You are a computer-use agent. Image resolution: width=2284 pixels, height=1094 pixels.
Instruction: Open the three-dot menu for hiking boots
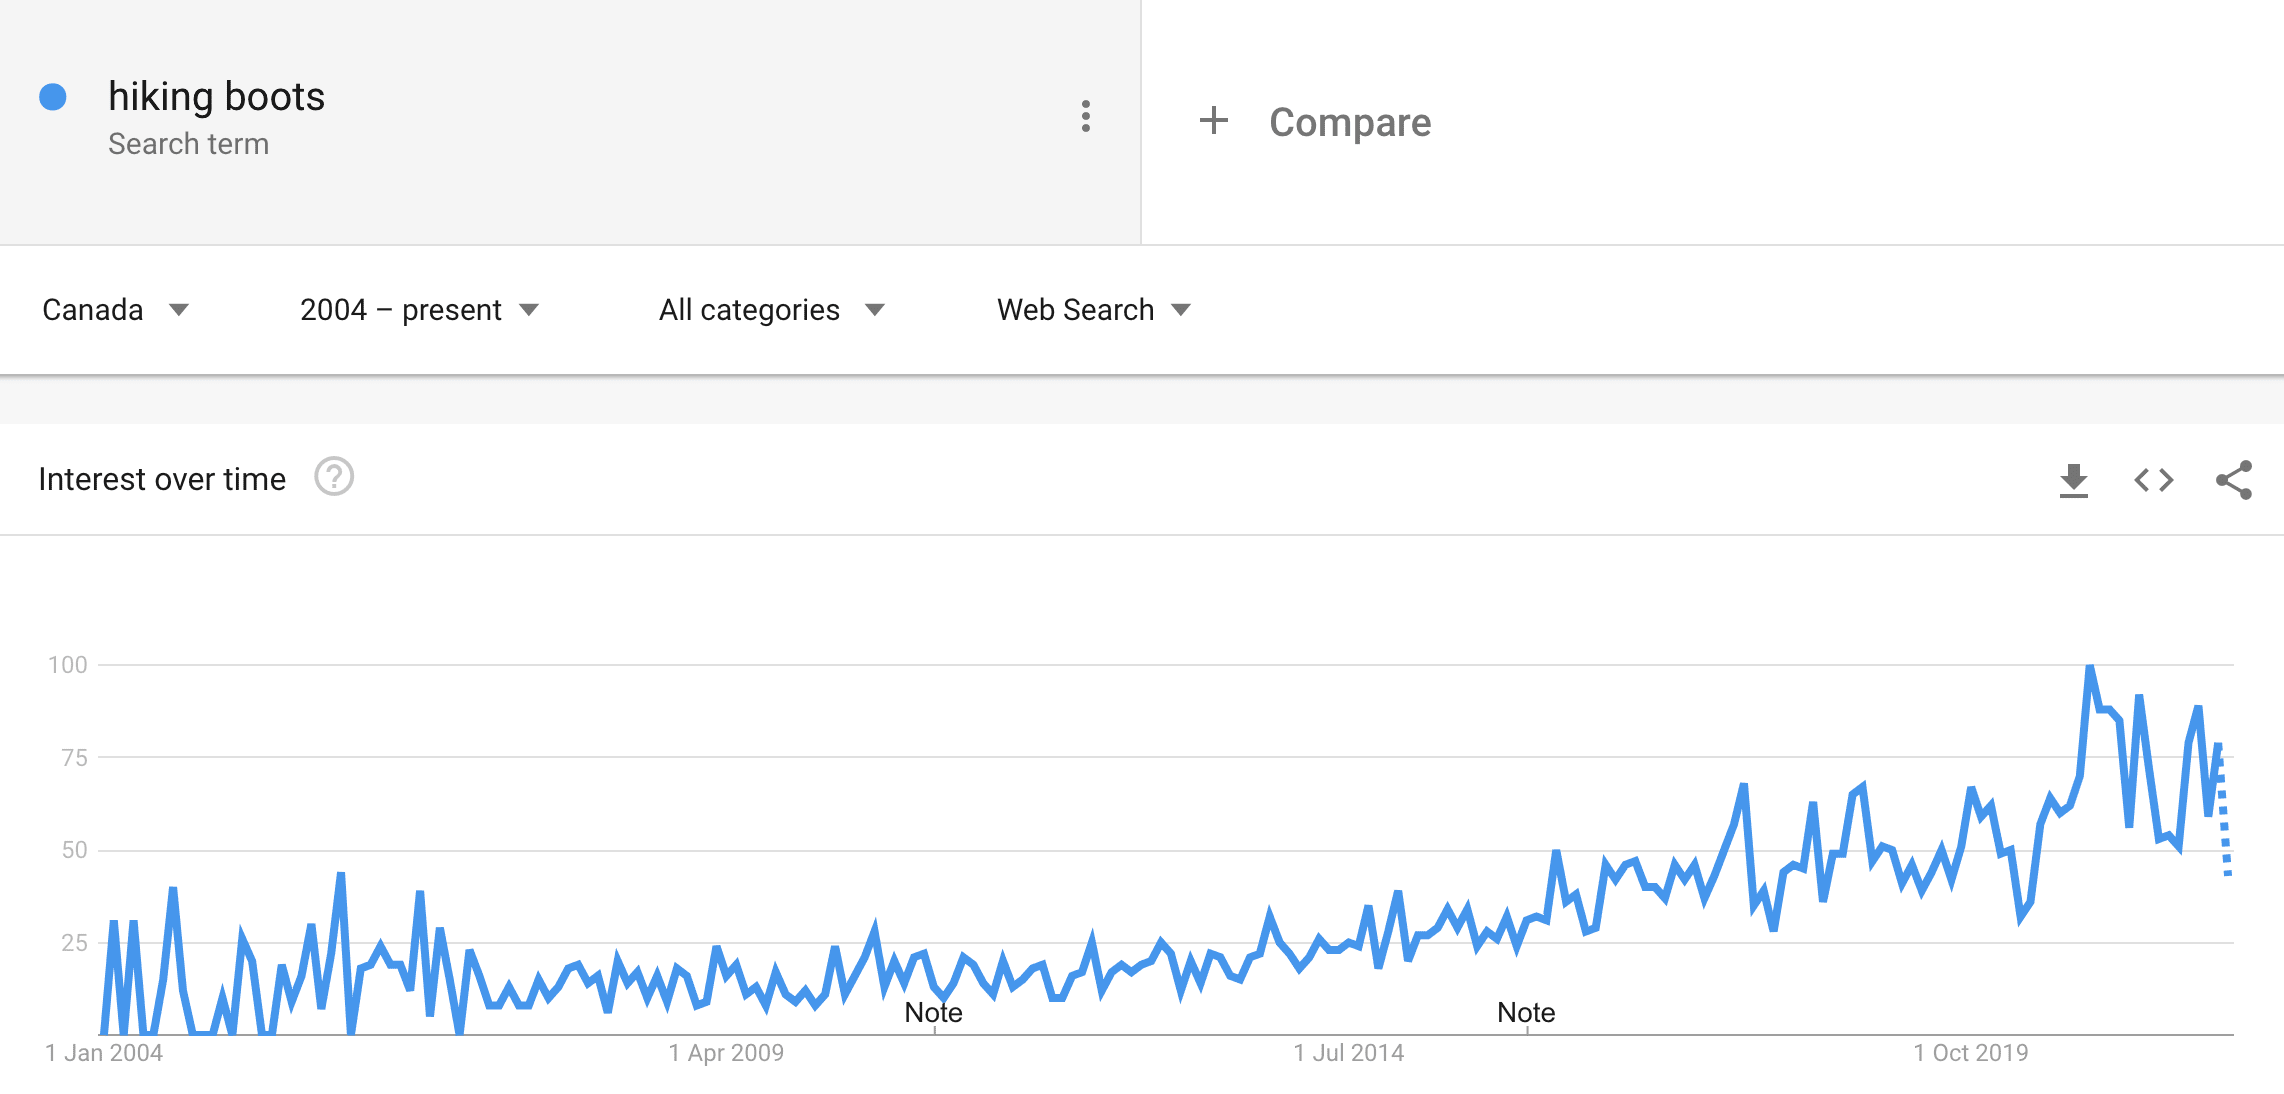pos(1085,117)
